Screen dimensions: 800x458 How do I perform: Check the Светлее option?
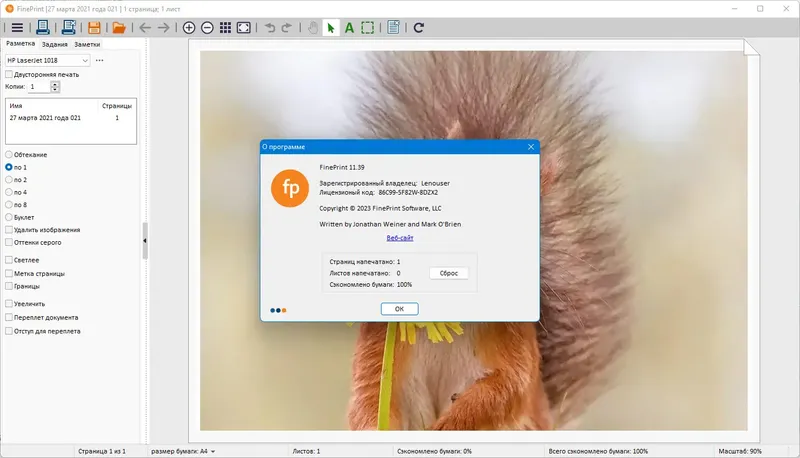(x=9, y=260)
